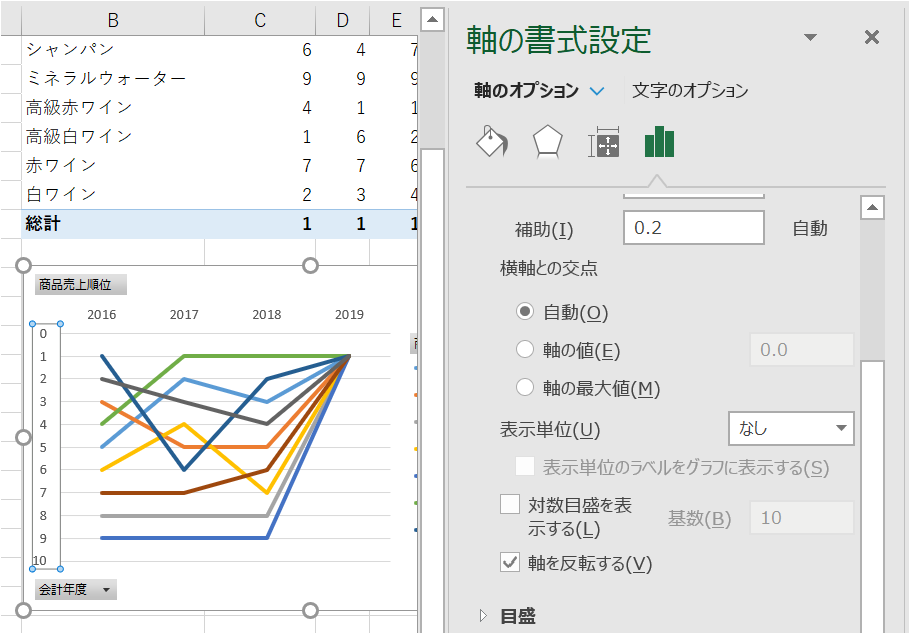Enable the 対数目盛を表示する checkbox
This screenshot has width=910, height=634.
[x=510, y=503]
